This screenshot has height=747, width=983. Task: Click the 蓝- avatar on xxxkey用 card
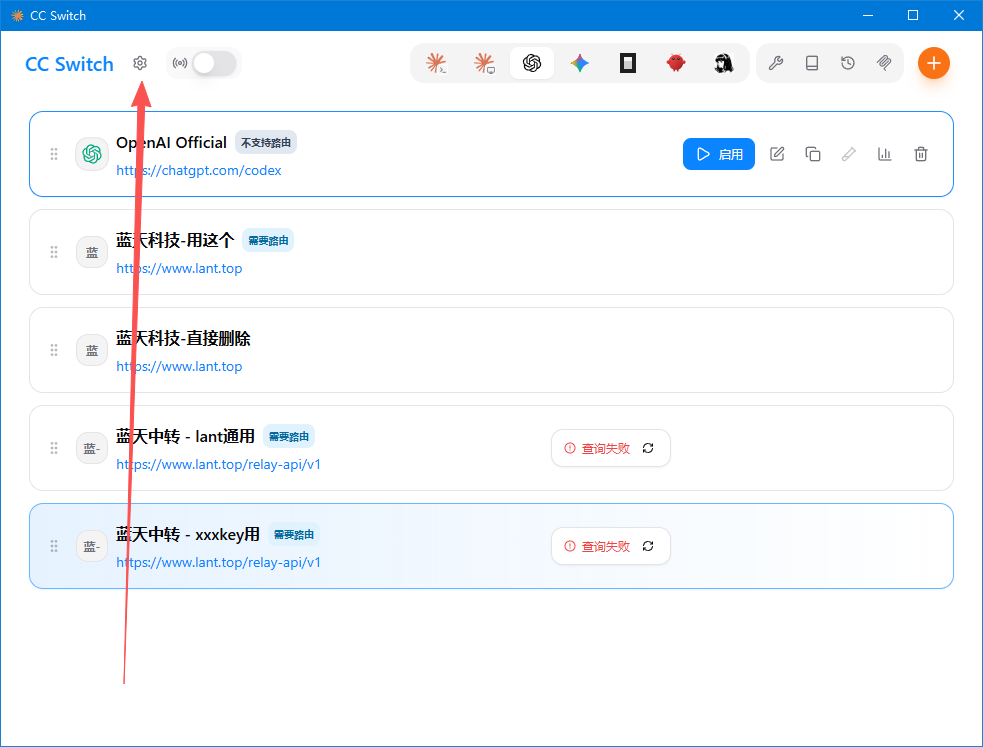[92, 546]
